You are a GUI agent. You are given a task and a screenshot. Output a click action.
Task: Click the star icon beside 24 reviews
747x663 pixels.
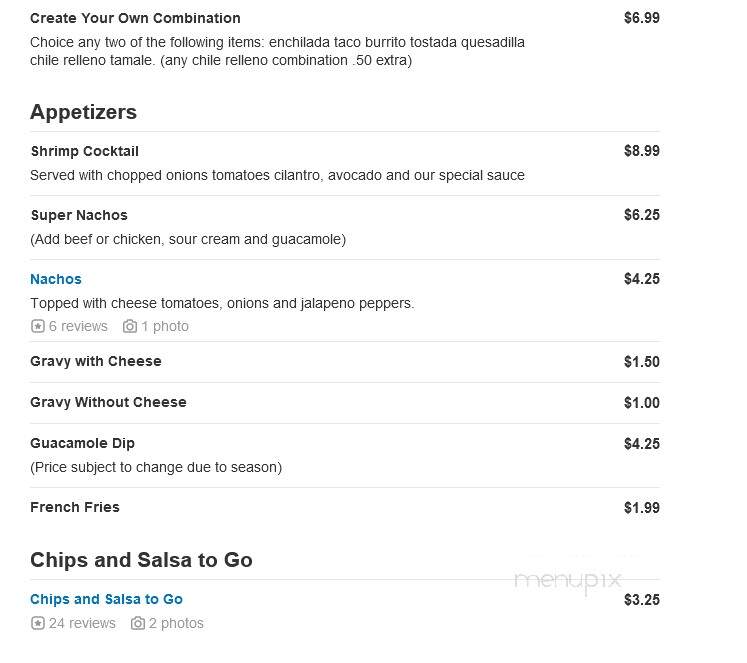coord(38,623)
